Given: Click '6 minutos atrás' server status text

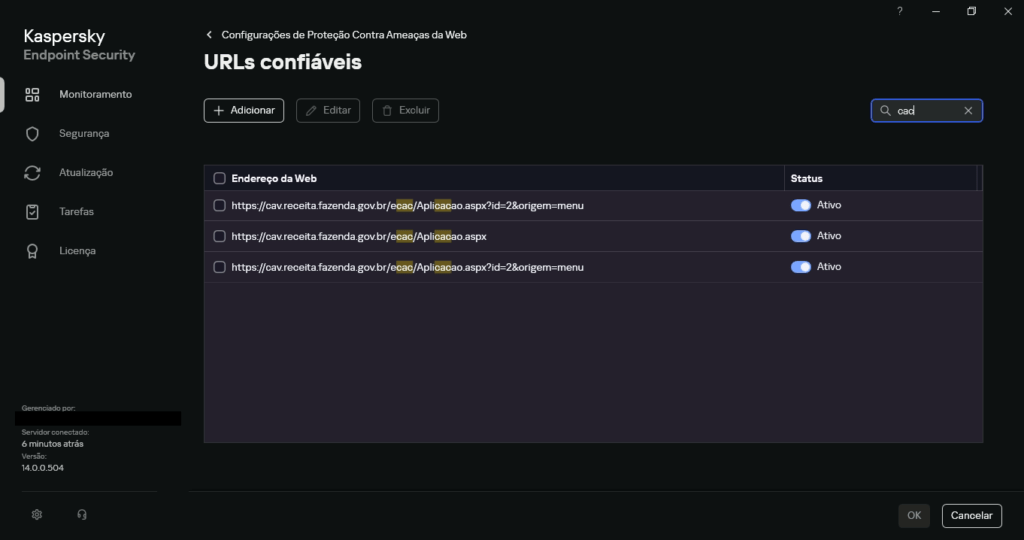Looking at the screenshot, I should 52,443.
